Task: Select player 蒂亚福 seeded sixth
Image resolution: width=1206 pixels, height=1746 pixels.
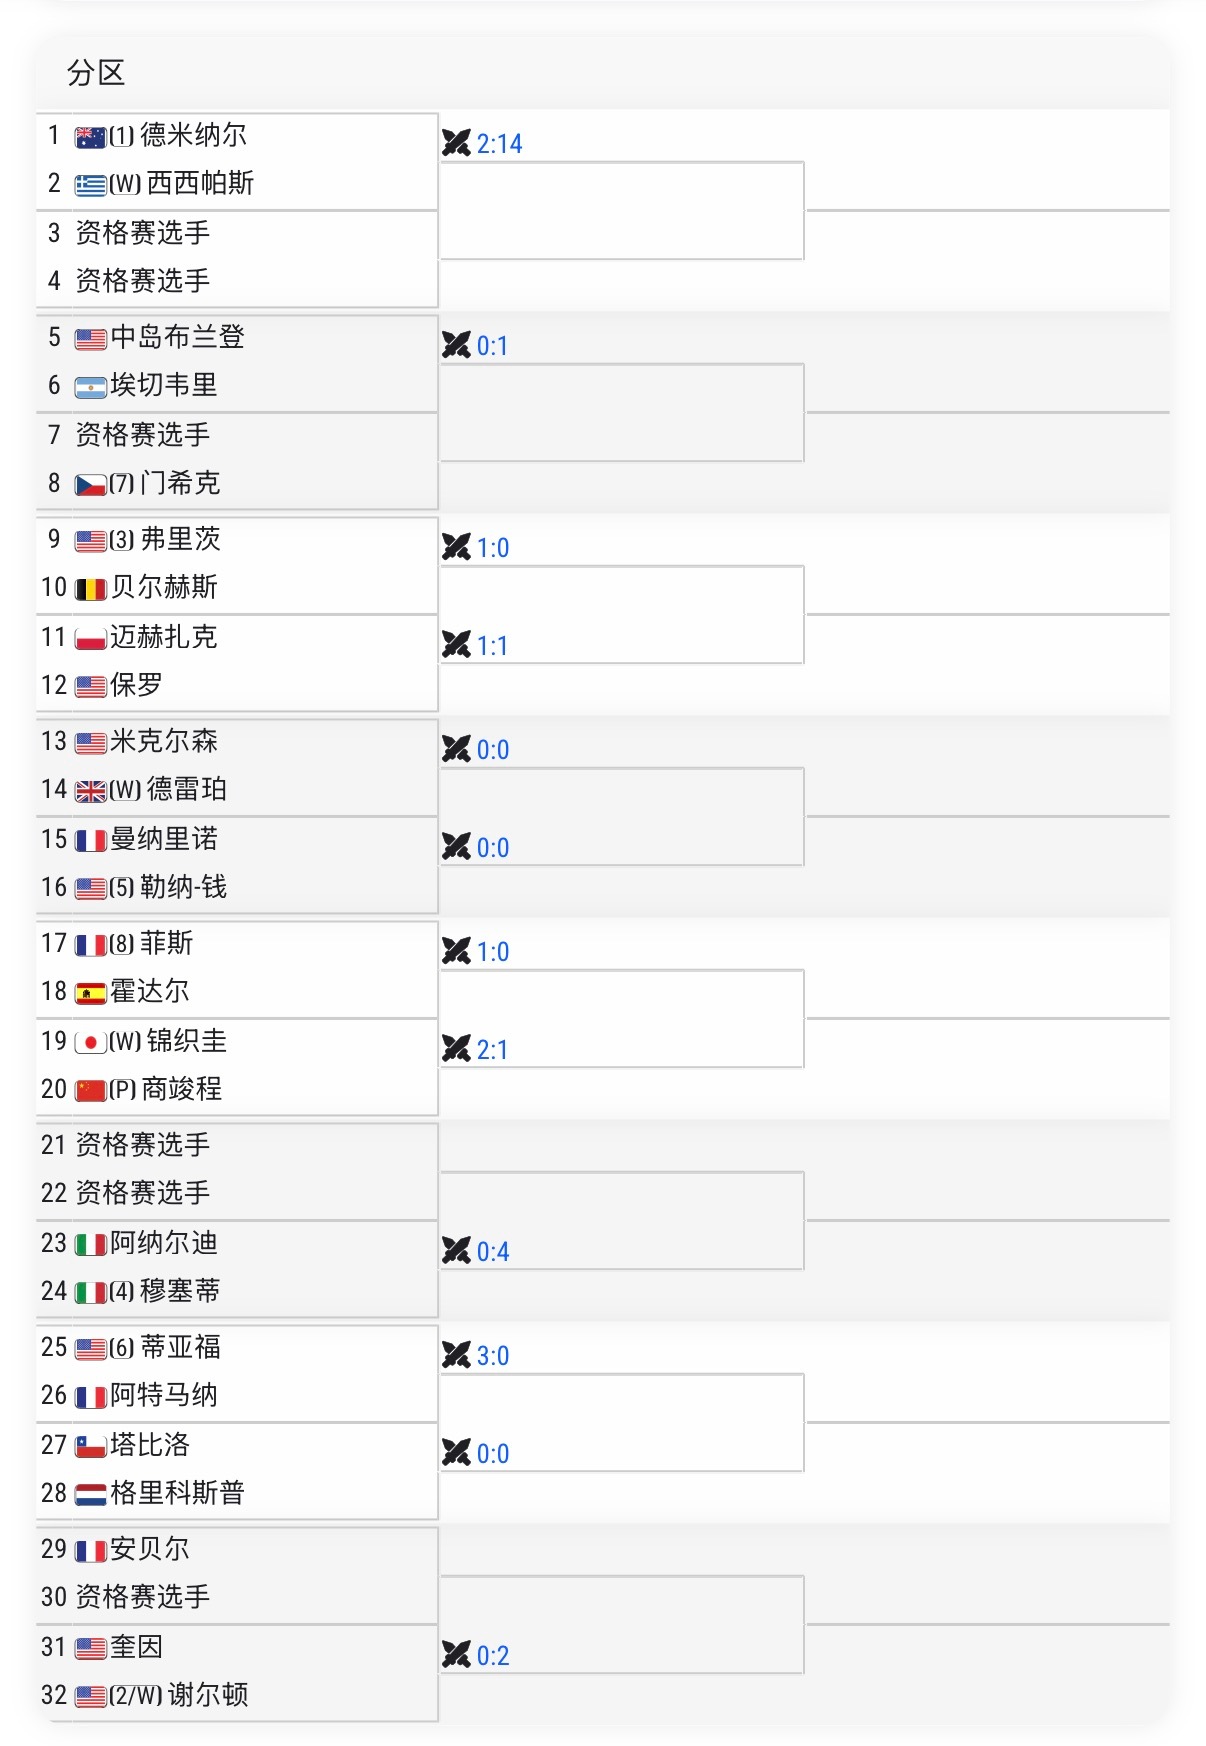Action: point(180,1347)
